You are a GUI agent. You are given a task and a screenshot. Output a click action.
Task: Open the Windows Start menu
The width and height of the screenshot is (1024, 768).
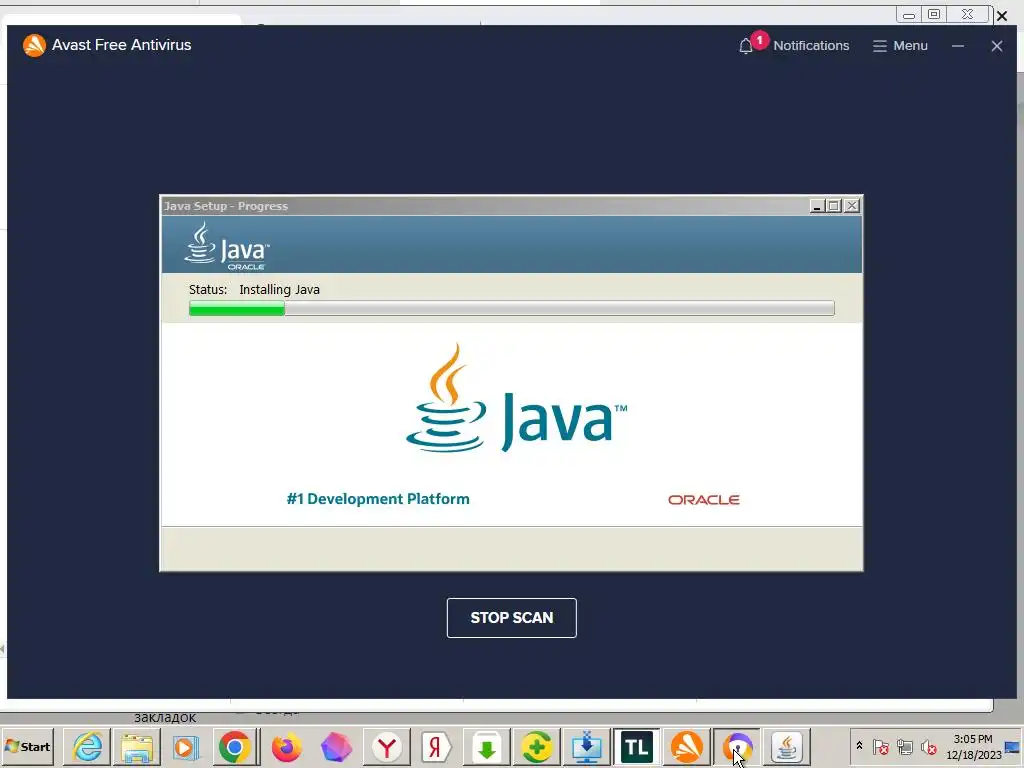pos(27,746)
